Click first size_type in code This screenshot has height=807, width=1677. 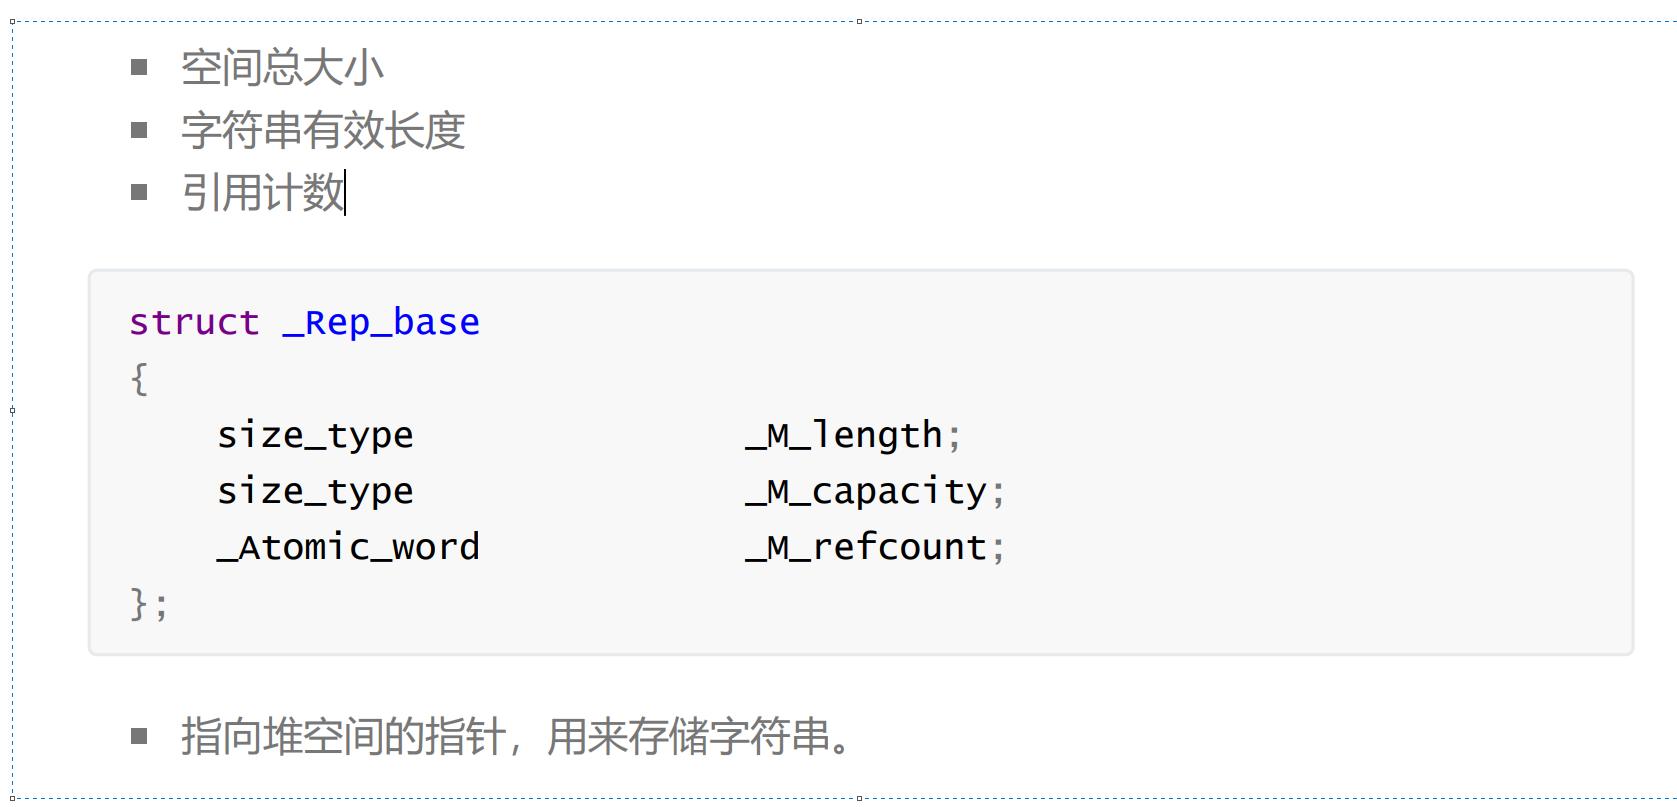pyautogui.click(x=315, y=435)
